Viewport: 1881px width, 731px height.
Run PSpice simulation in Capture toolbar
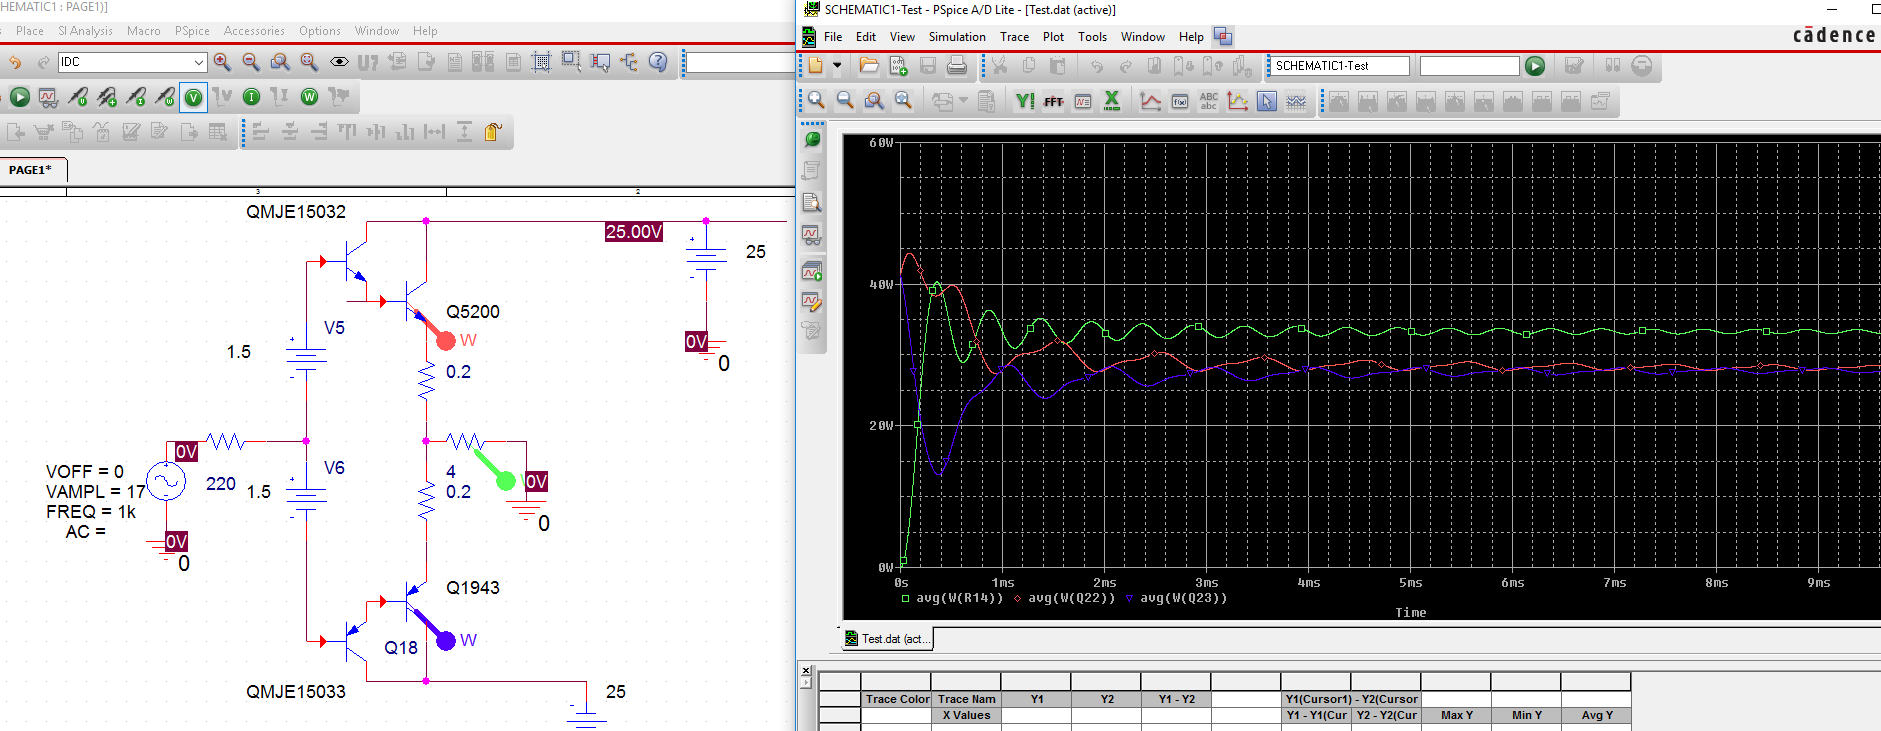[x=19, y=97]
